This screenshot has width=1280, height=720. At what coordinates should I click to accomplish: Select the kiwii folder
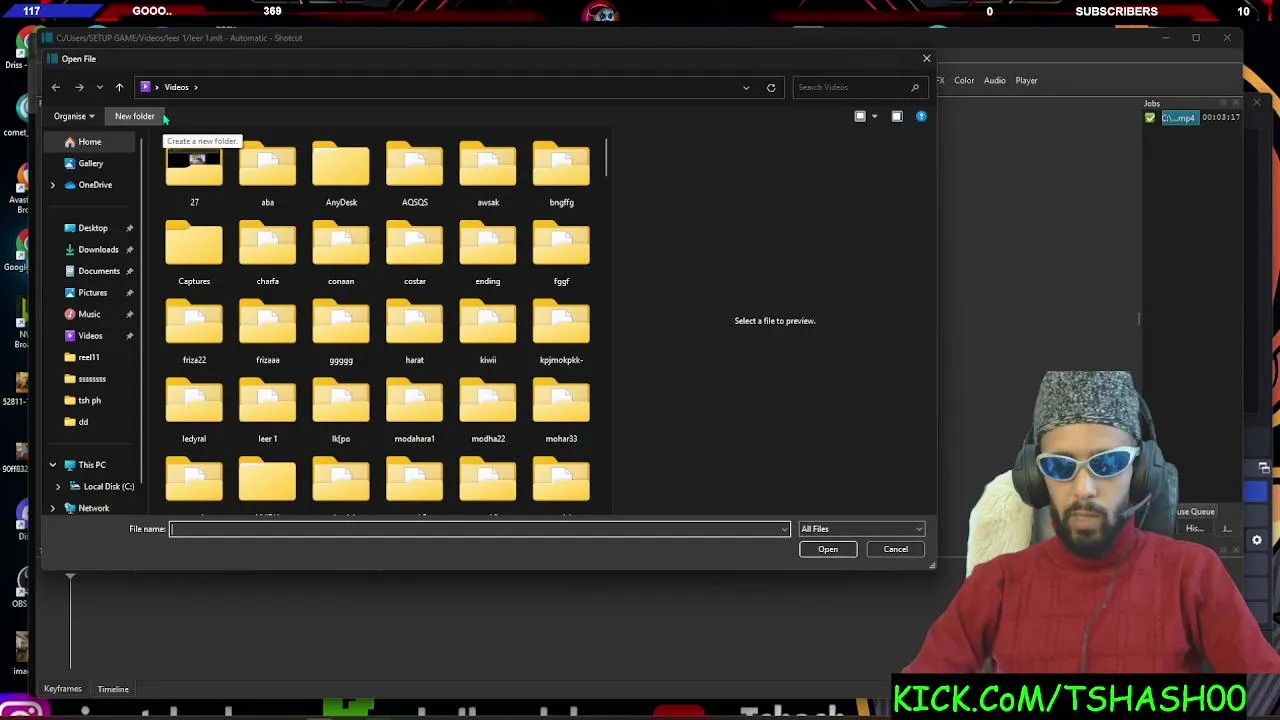click(488, 333)
